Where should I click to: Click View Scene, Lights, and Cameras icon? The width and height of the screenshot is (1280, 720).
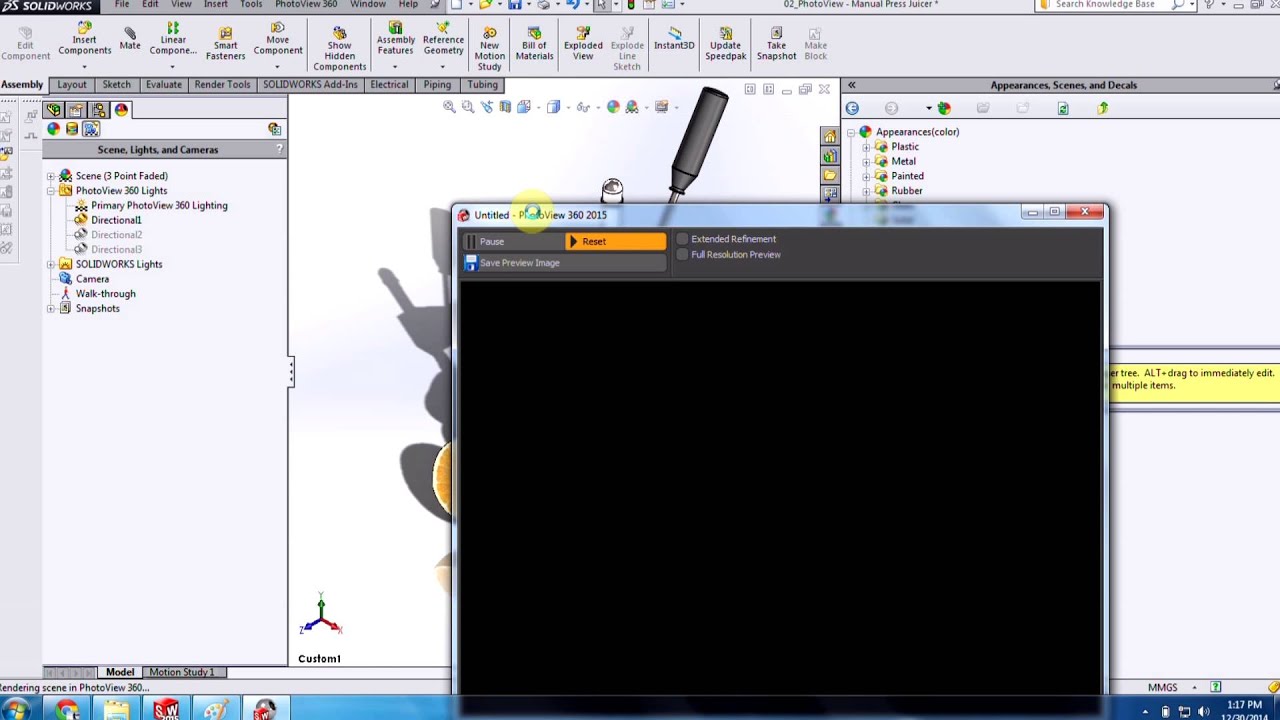pos(91,129)
